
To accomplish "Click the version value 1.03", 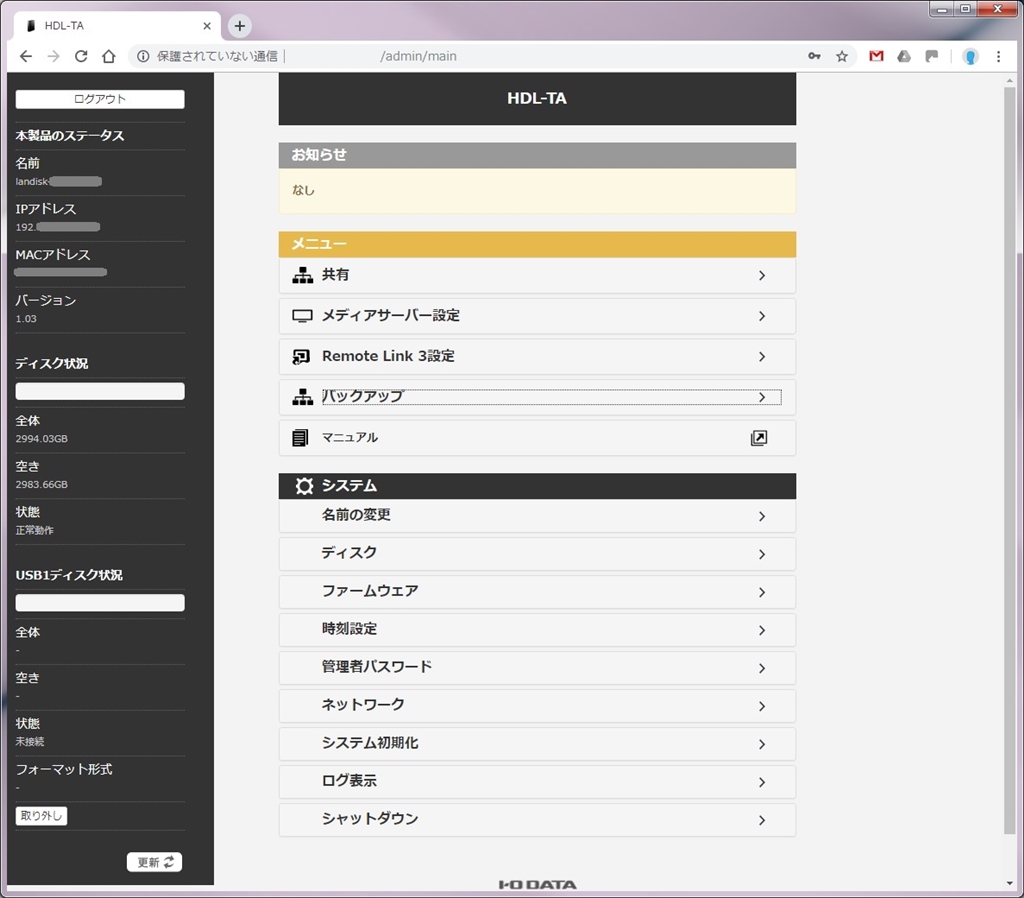I will tap(26, 319).
